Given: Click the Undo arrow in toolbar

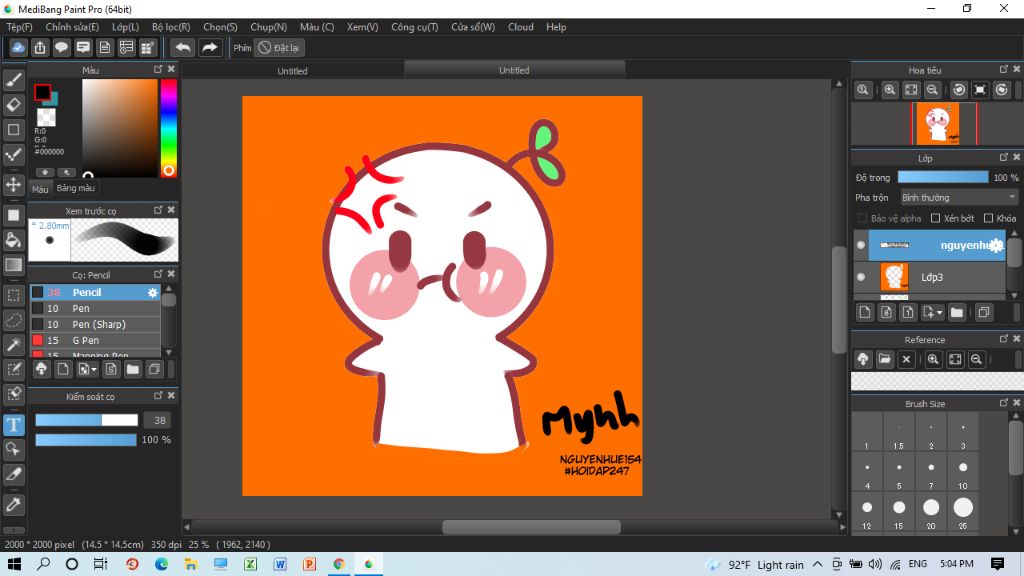Looking at the screenshot, I should [x=182, y=47].
